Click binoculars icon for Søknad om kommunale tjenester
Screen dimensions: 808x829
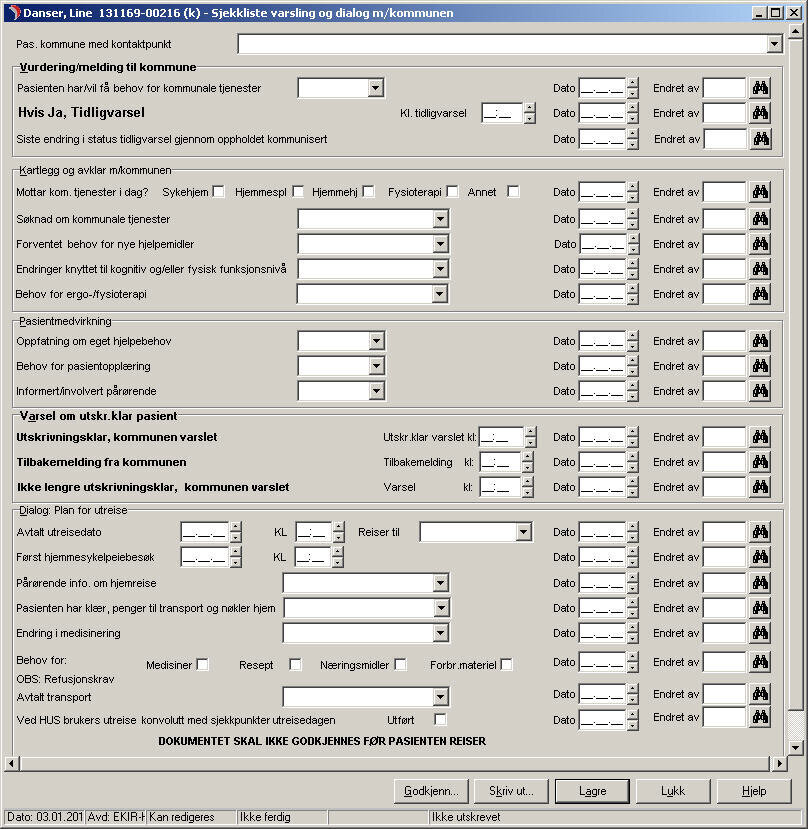760,219
